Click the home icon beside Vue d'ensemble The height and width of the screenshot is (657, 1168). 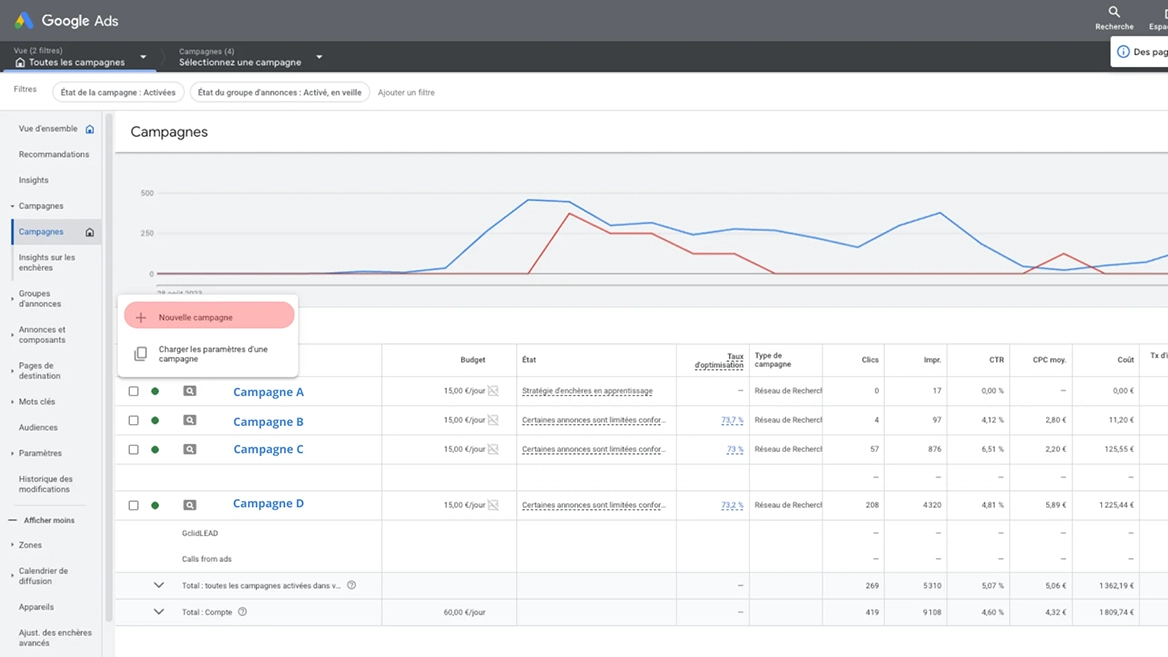(89, 129)
